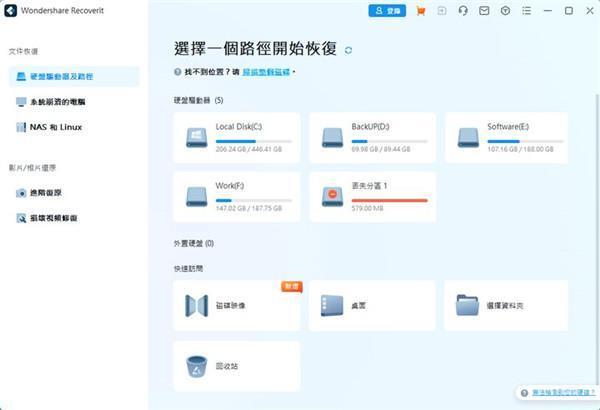Open the headset support icon
600x410 pixels.
click(x=463, y=11)
